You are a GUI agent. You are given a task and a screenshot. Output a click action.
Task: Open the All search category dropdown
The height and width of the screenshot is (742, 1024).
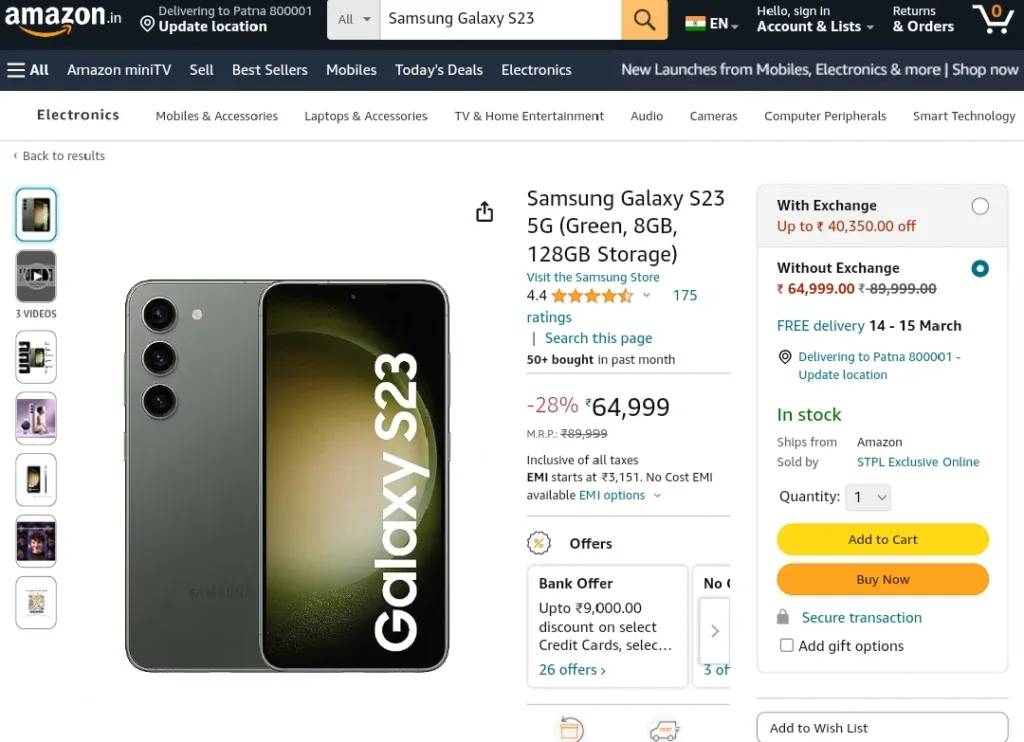[x=354, y=20]
